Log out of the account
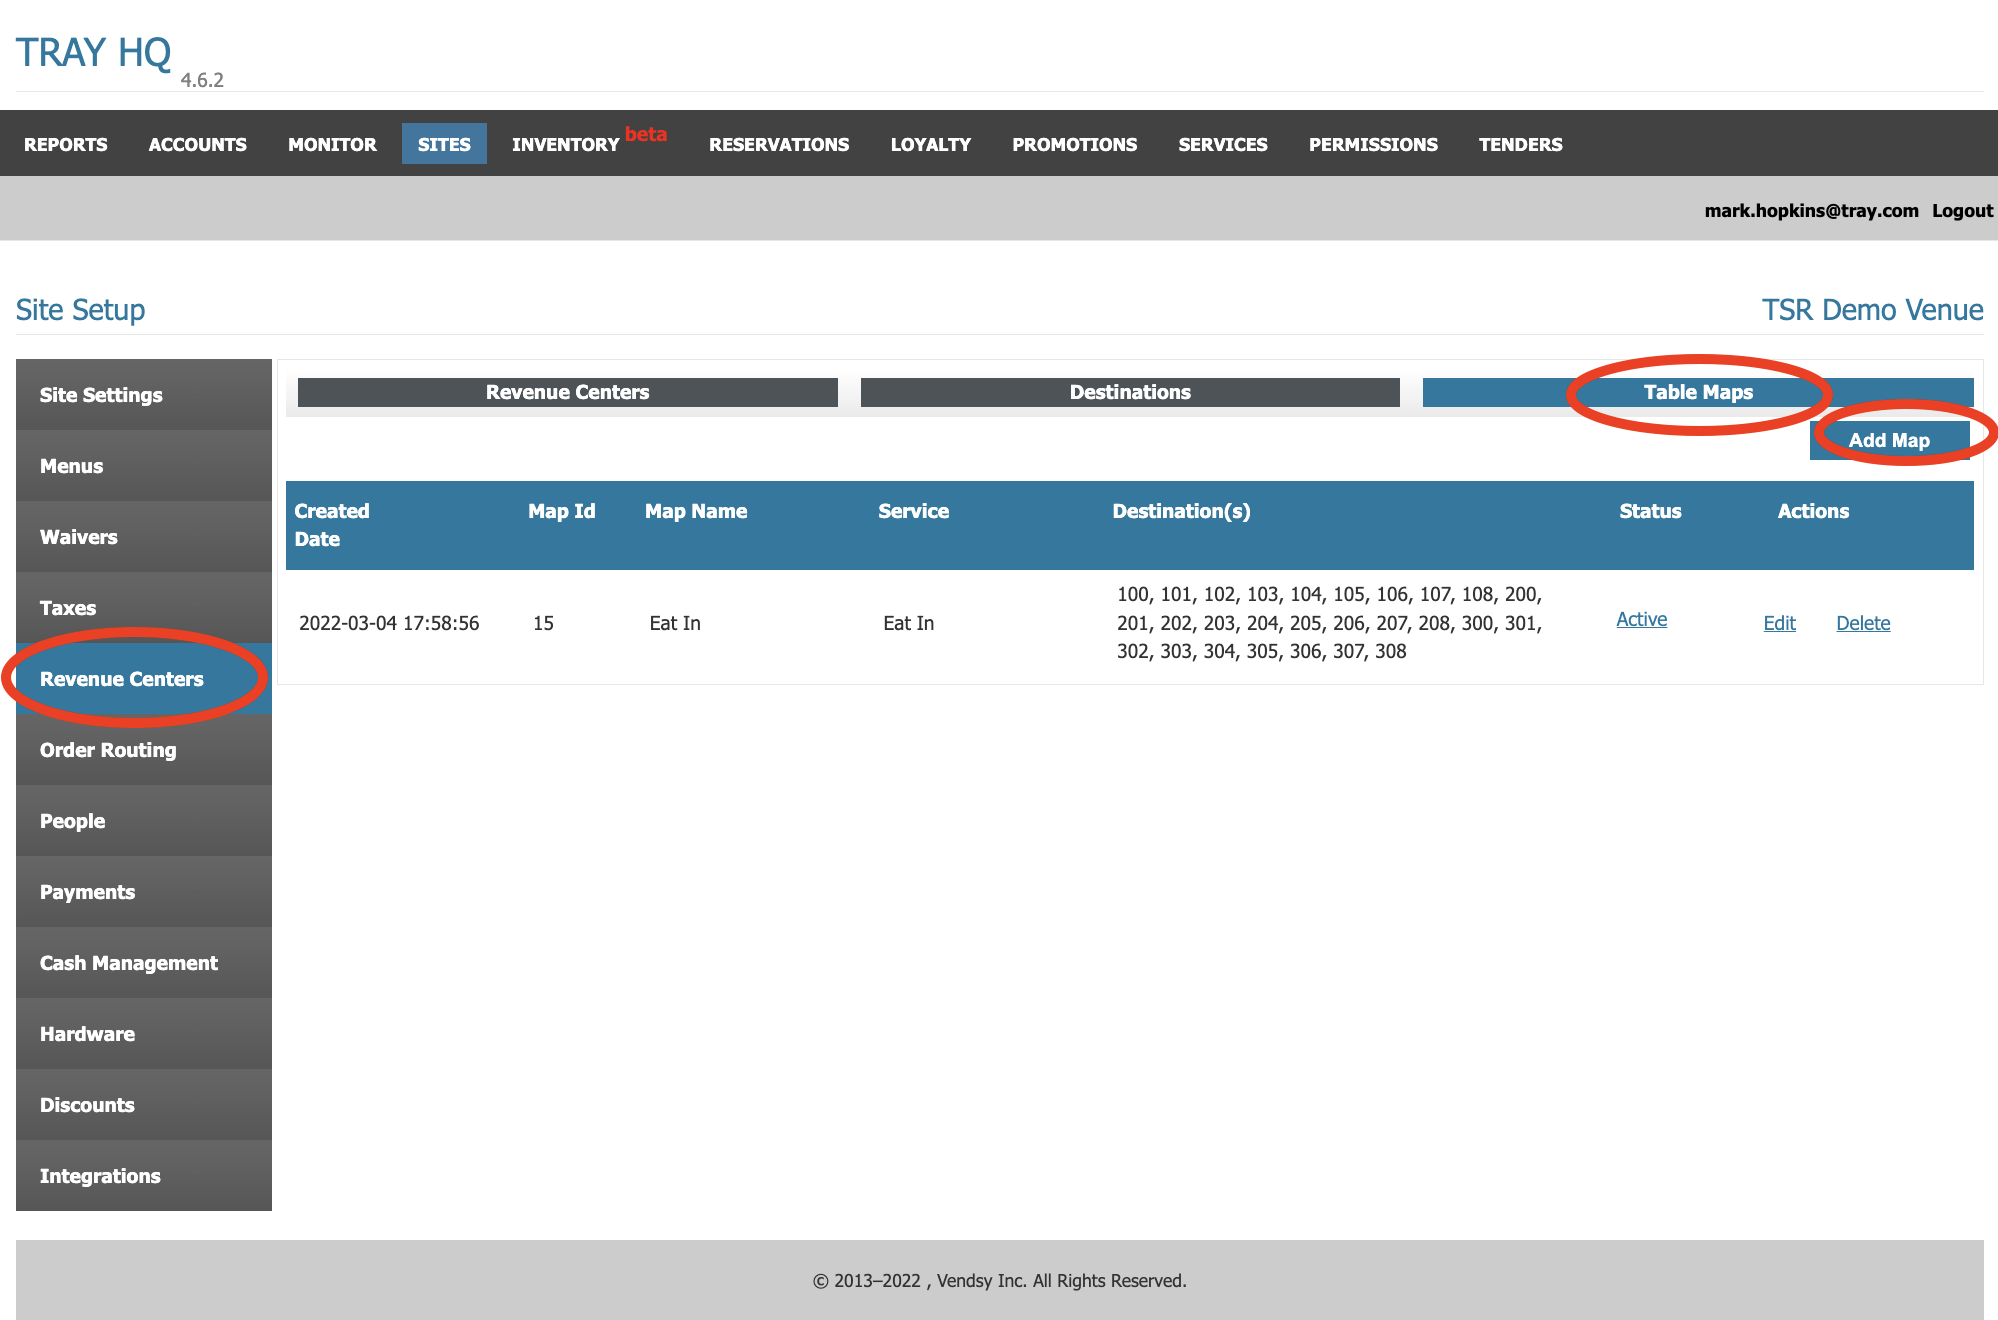Screen dimensions: 1998x1320 [x=1961, y=210]
